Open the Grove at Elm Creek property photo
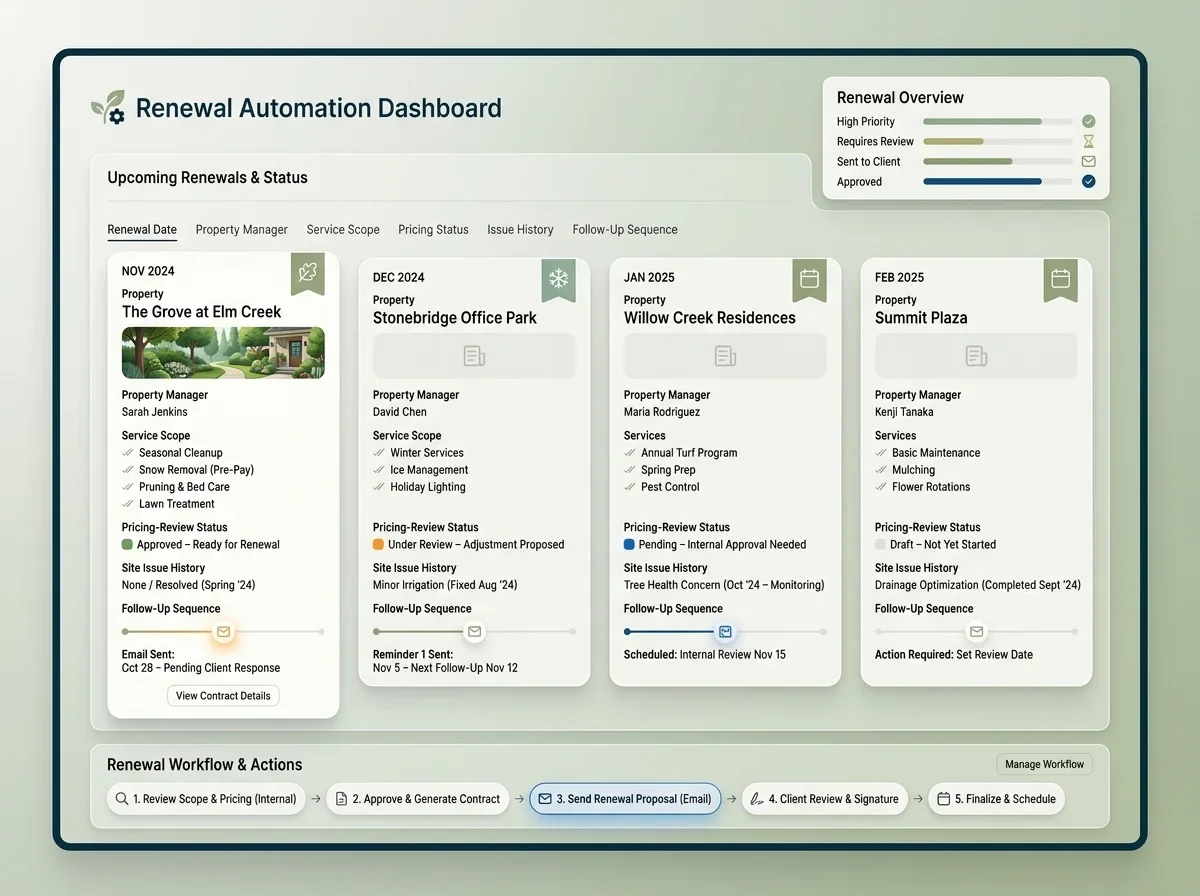This screenshot has height=896, width=1200. point(223,353)
